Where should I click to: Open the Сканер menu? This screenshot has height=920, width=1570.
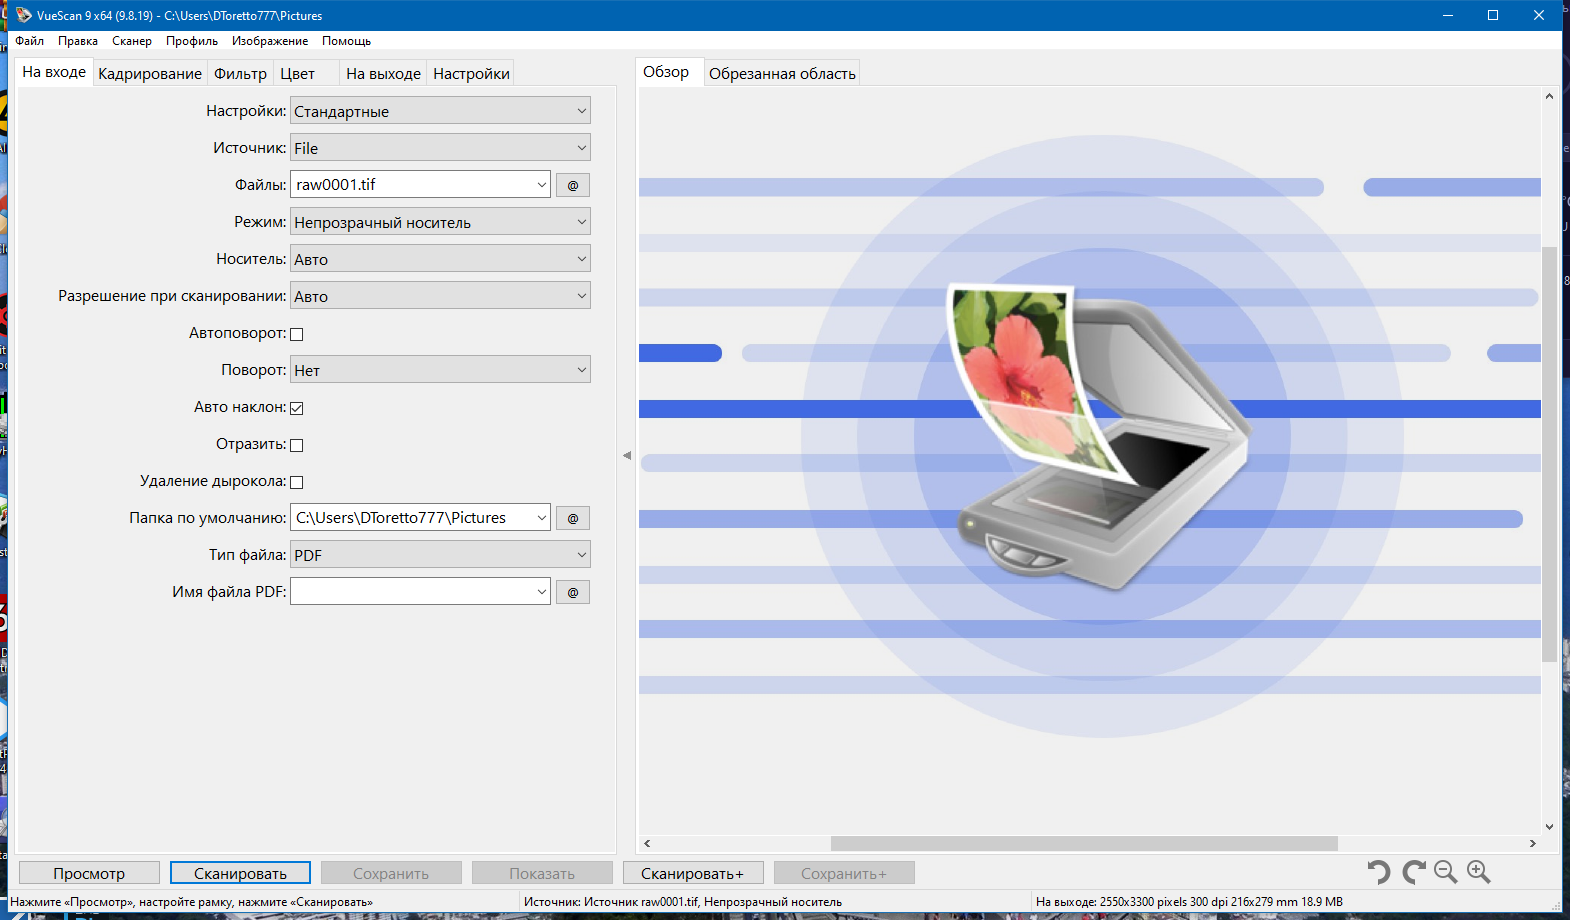click(x=132, y=41)
